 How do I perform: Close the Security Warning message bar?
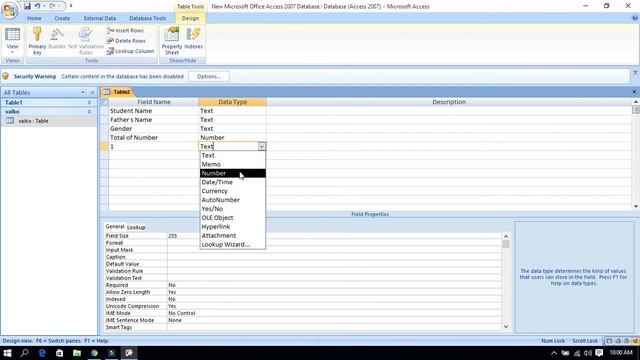point(635,73)
